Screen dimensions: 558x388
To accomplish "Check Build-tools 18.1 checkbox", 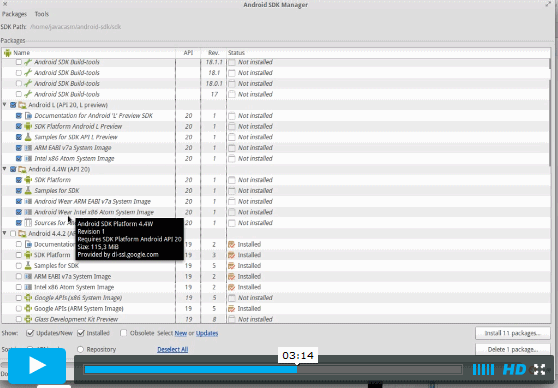I will point(19,73).
